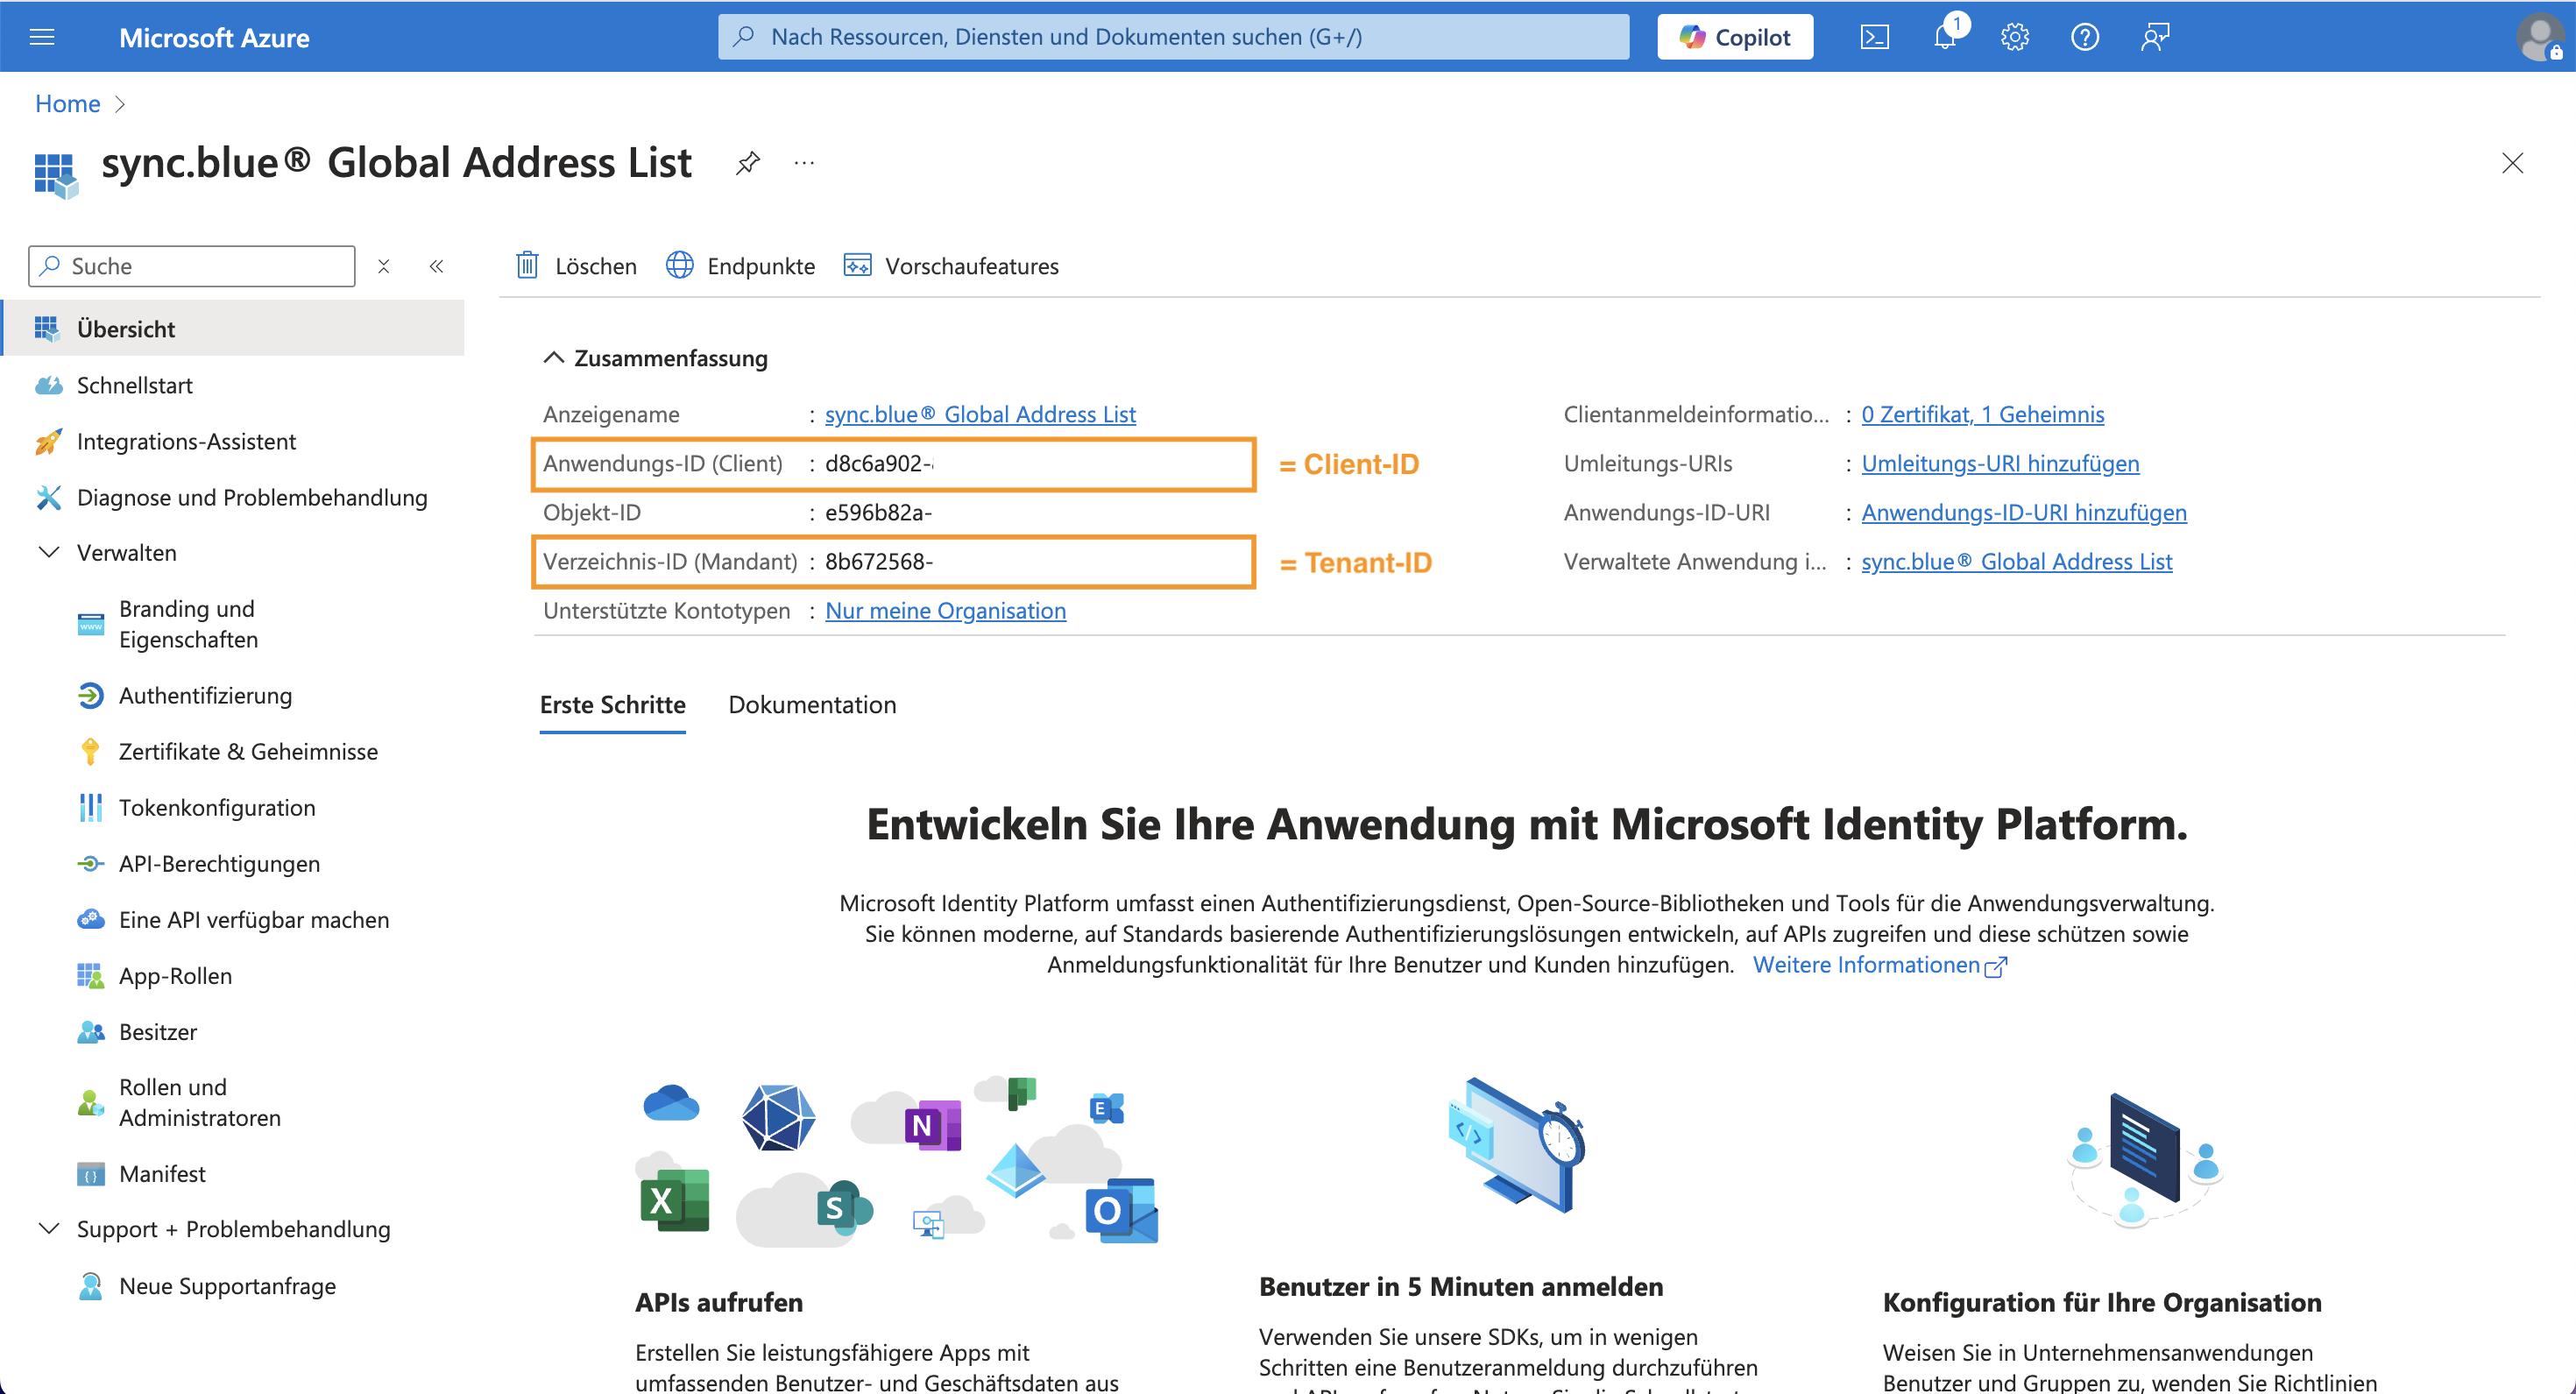
Task: Collapse the Verwalten section
Action: pyautogui.click(x=48, y=552)
